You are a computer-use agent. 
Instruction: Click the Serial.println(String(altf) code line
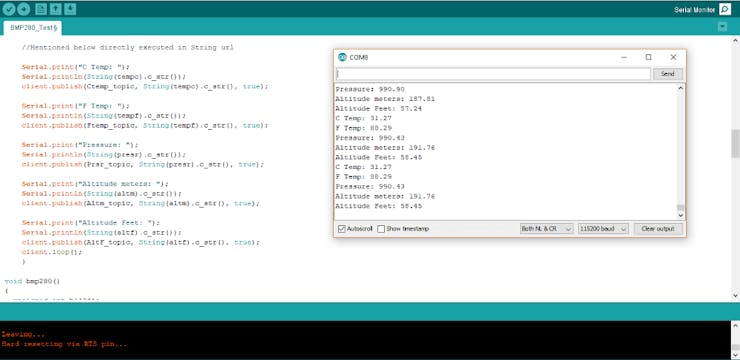click(101, 233)
